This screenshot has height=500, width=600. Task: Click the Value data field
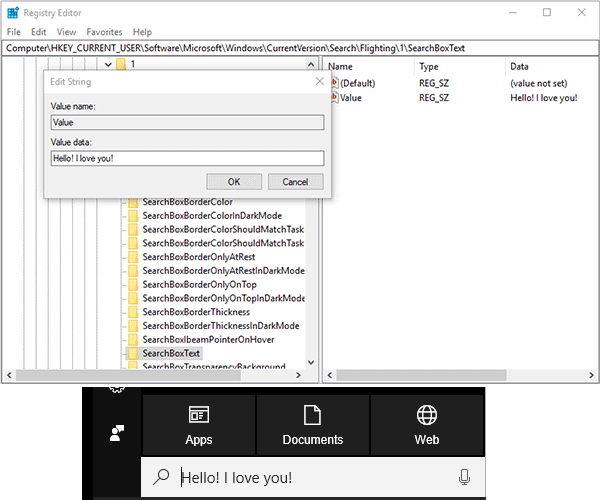188,158
